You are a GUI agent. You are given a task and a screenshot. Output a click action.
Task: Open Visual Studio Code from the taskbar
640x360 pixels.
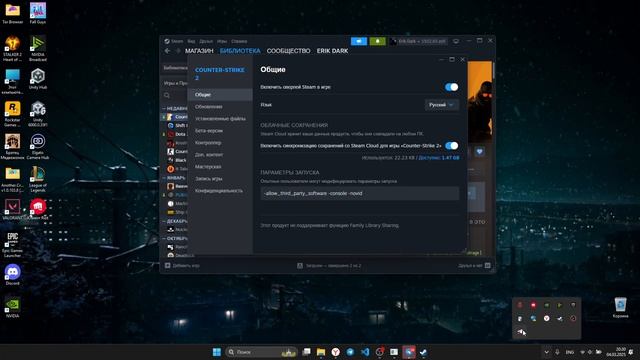pyautogui.click(x=365, y=352)
